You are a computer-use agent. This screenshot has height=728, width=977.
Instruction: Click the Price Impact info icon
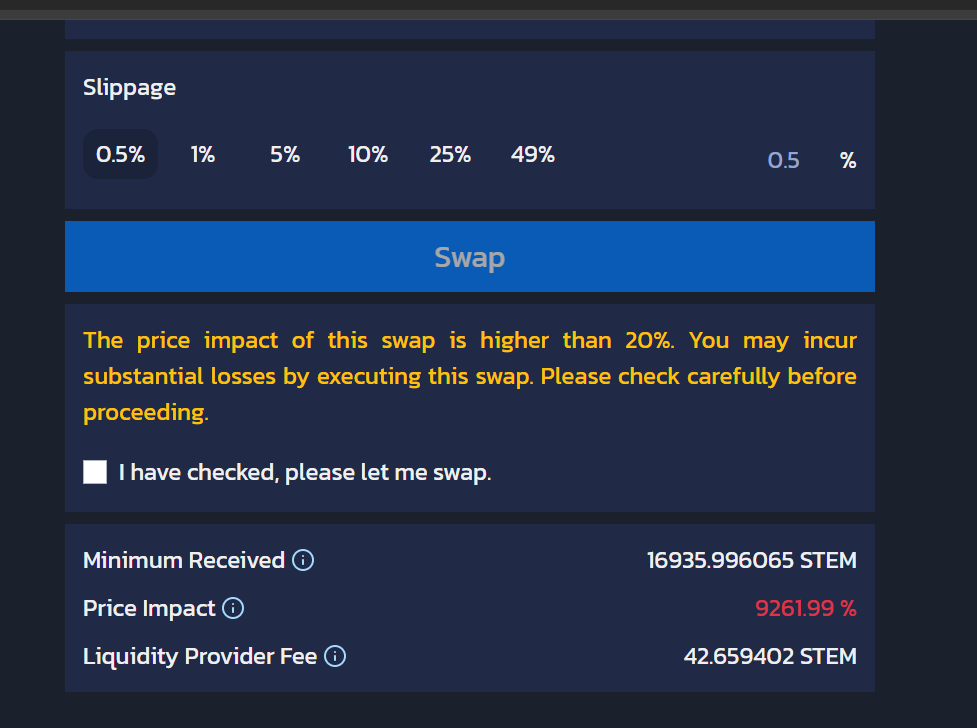pos(233,608)
